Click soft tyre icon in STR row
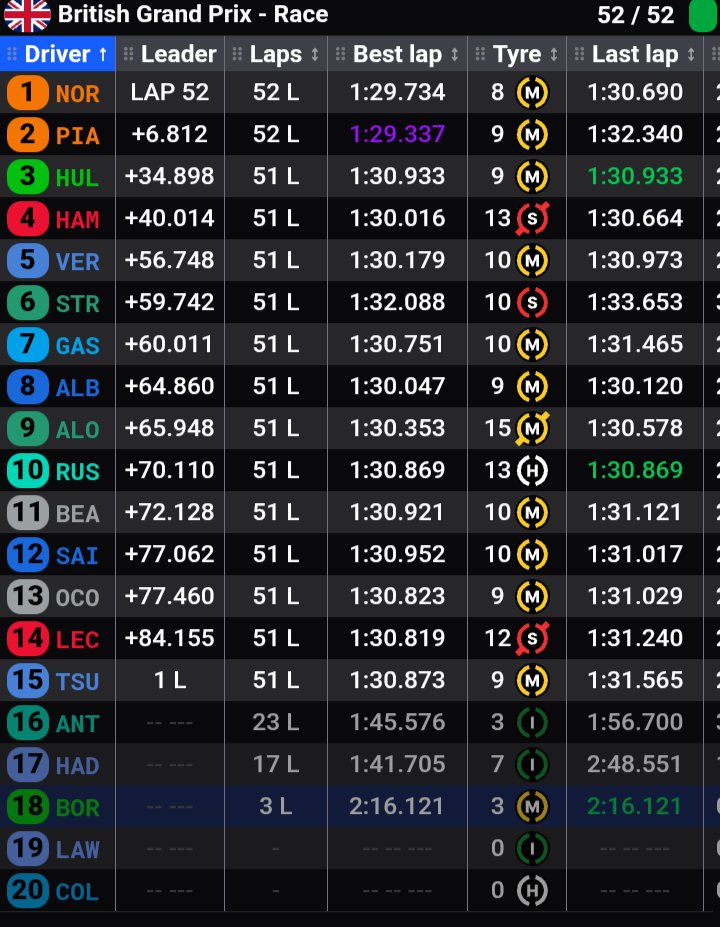Screen dimensions: 720x927 click(532, 303)
